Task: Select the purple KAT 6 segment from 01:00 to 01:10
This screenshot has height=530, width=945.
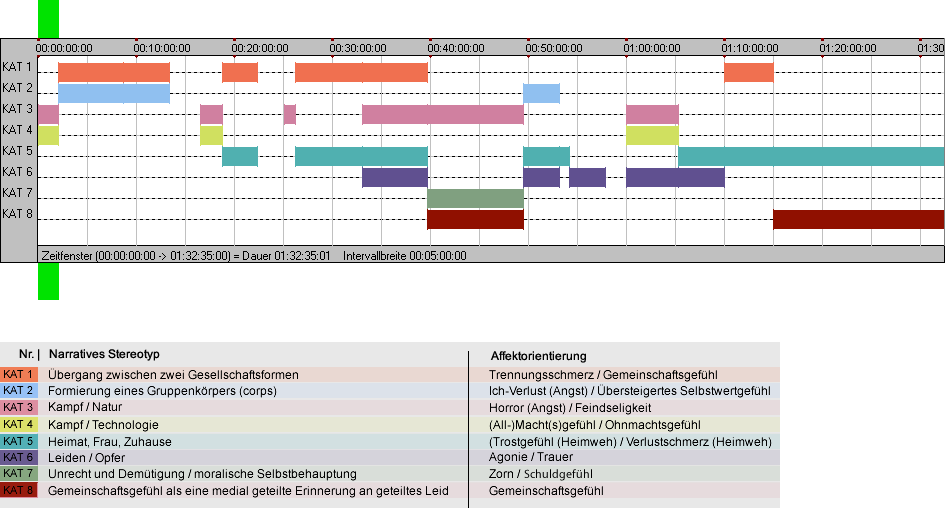Action: (676, 177)
